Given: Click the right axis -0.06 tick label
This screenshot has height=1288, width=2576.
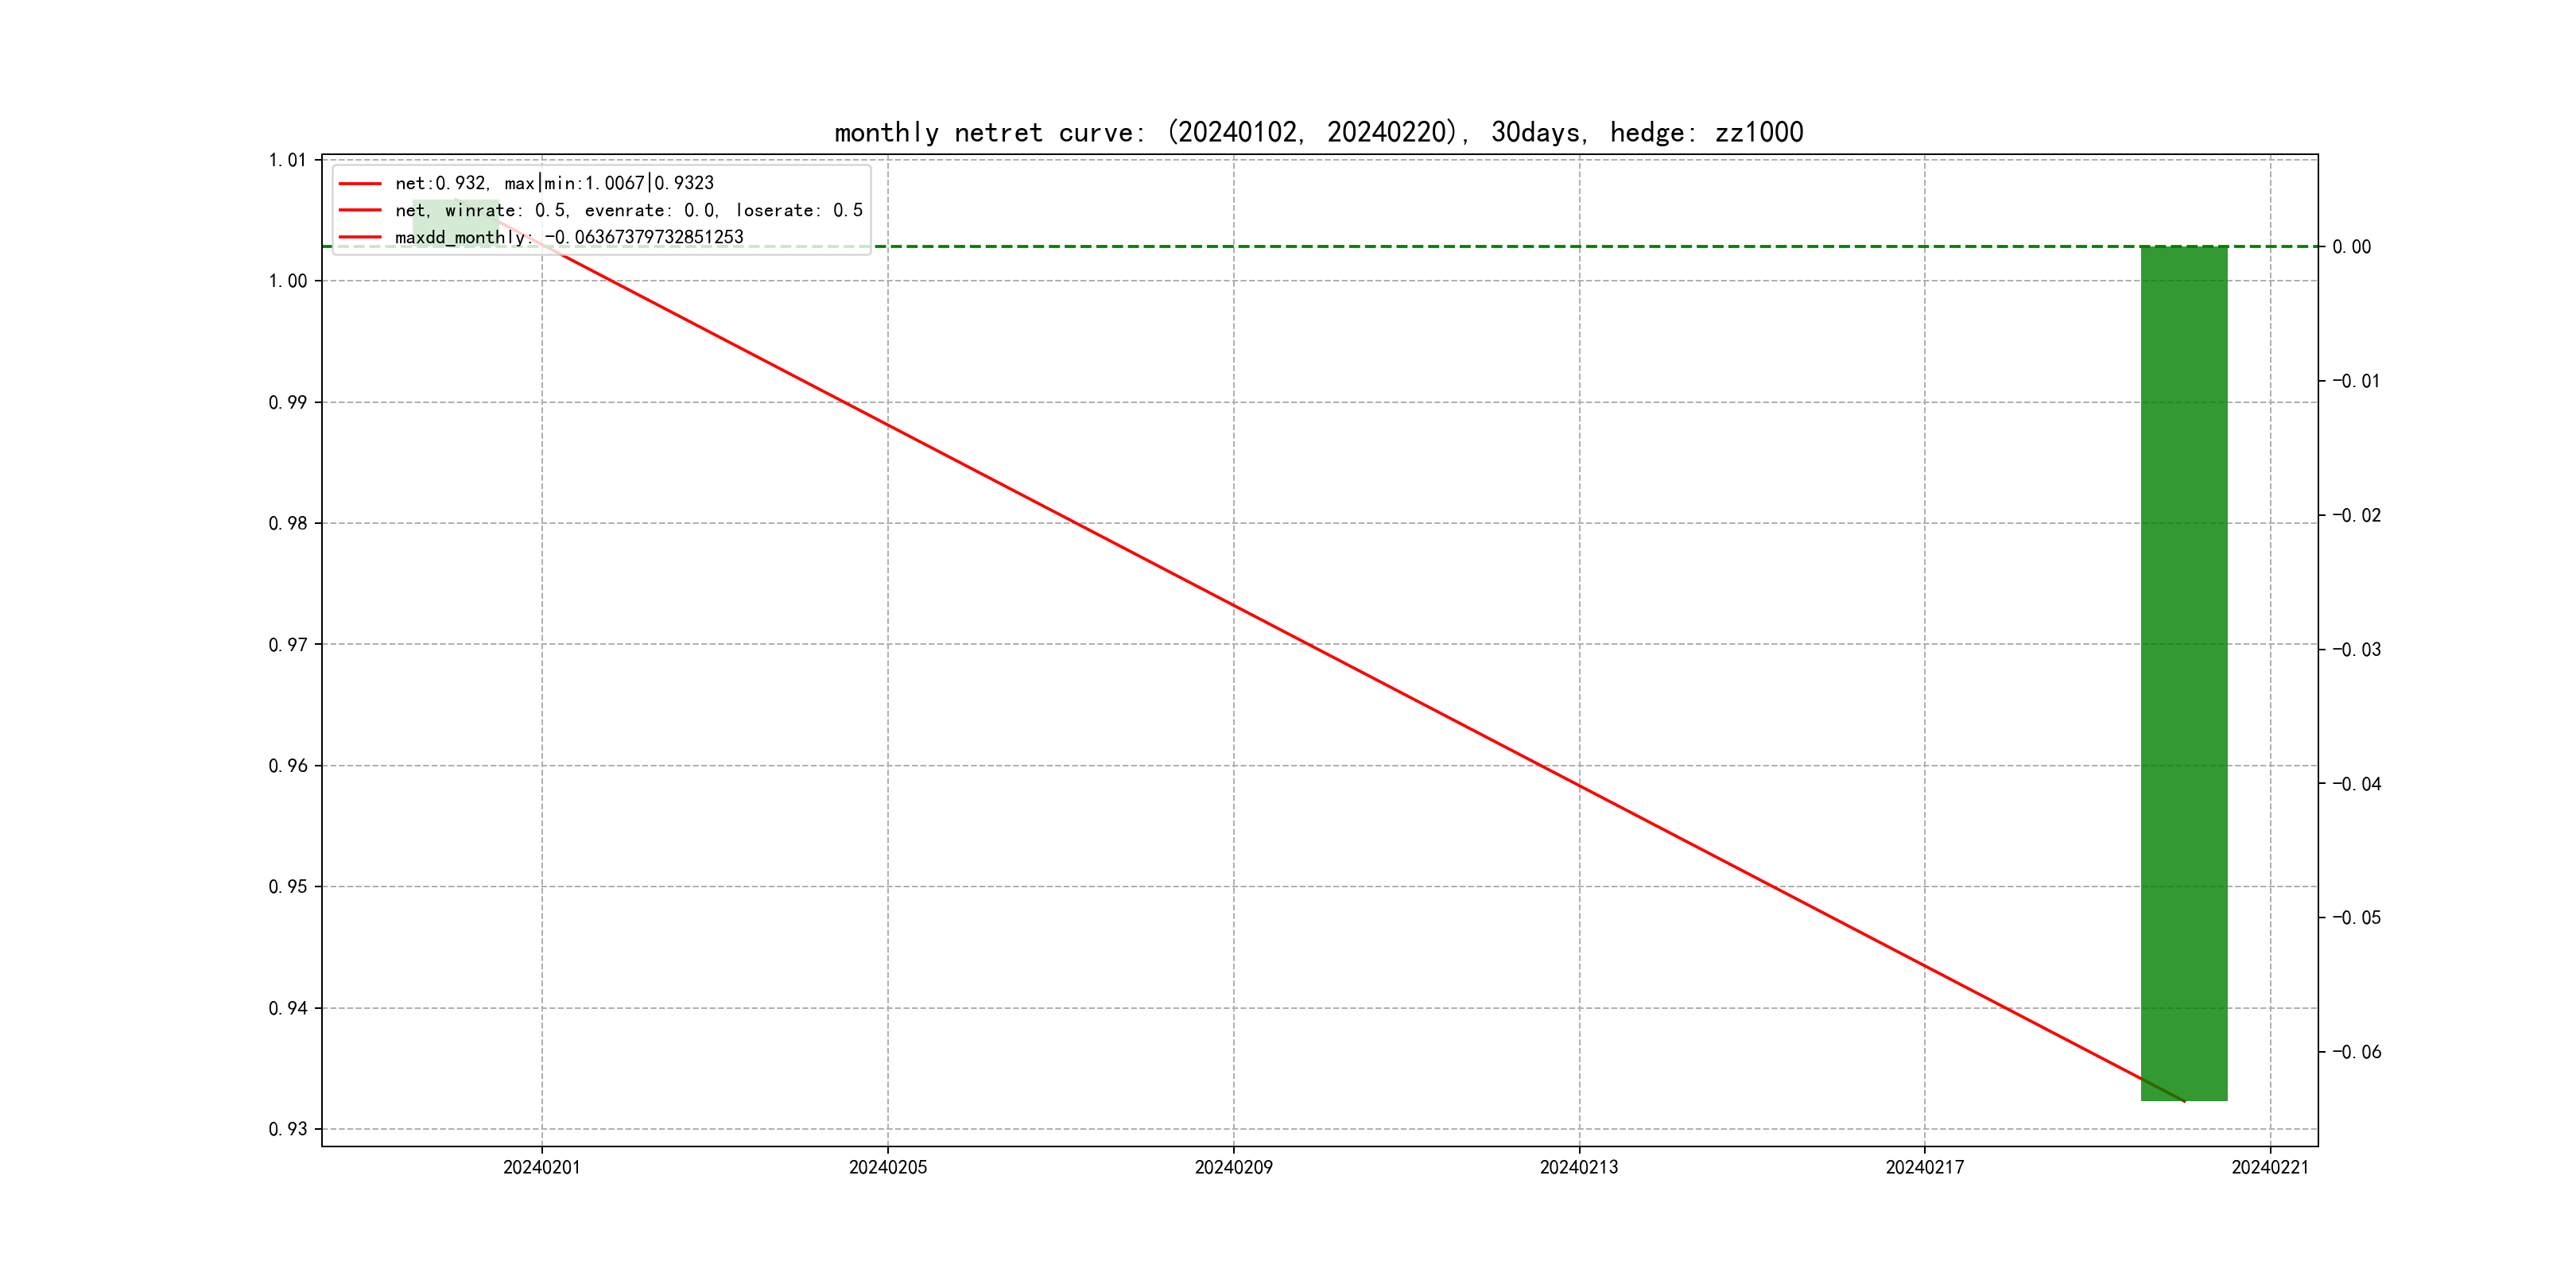Looking at the screenshot, I should tap(2356, 1052).
